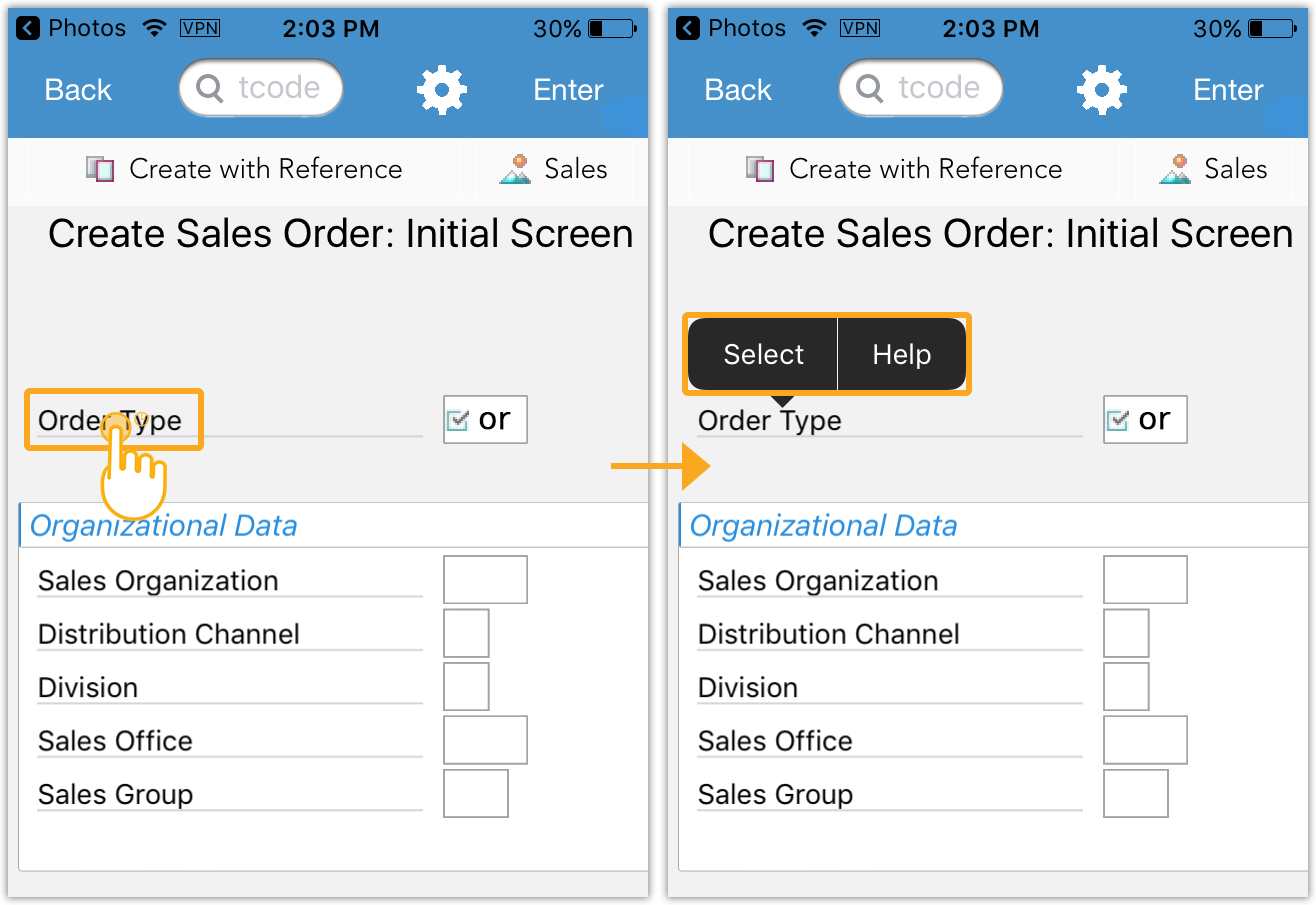Tap the magnifier icon in left tcode search
The image size is (1316, 905).
pos(210,89)
